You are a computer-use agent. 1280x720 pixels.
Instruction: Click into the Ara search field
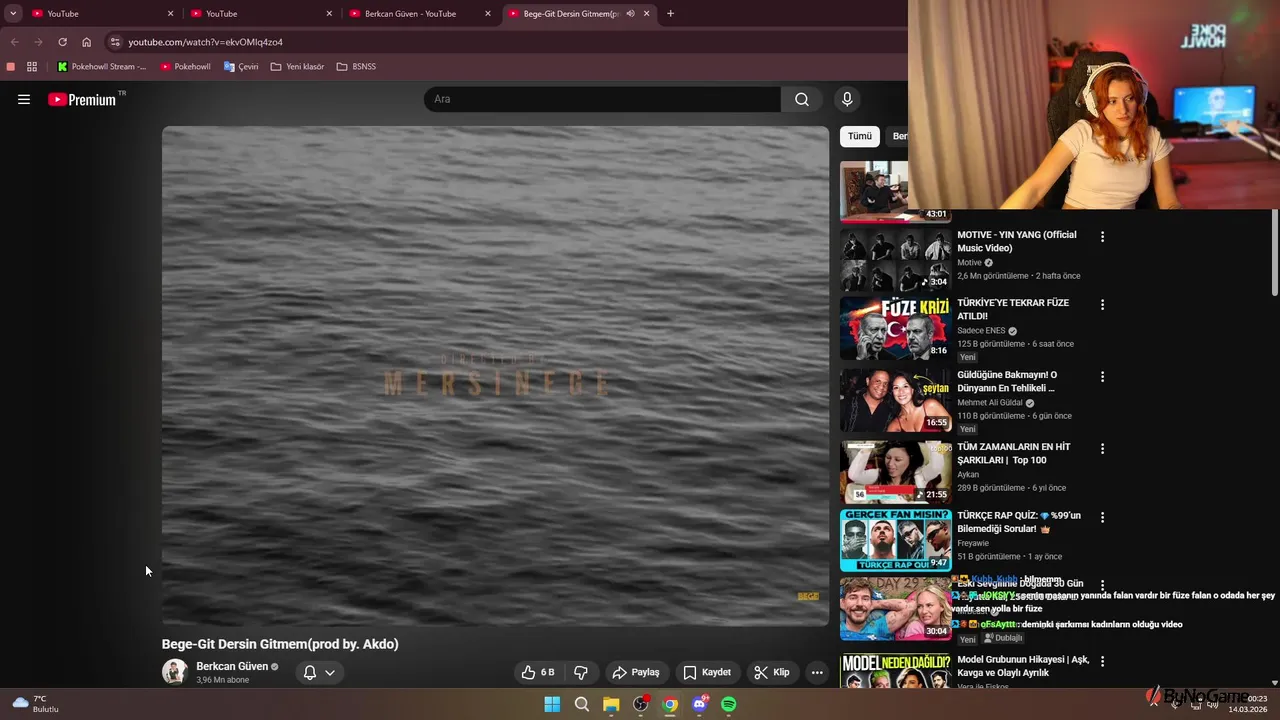pyautogui.click(x=602, y=99)
